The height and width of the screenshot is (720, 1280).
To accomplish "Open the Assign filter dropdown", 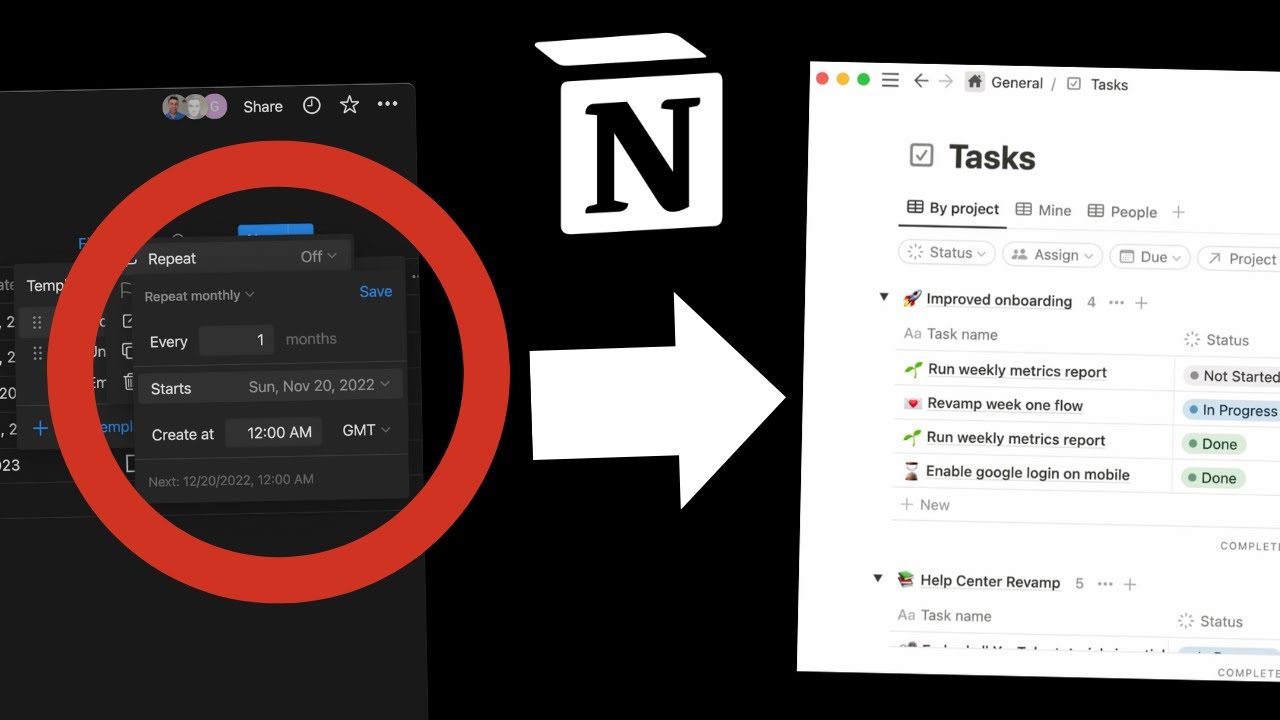I will (1052, 255).
